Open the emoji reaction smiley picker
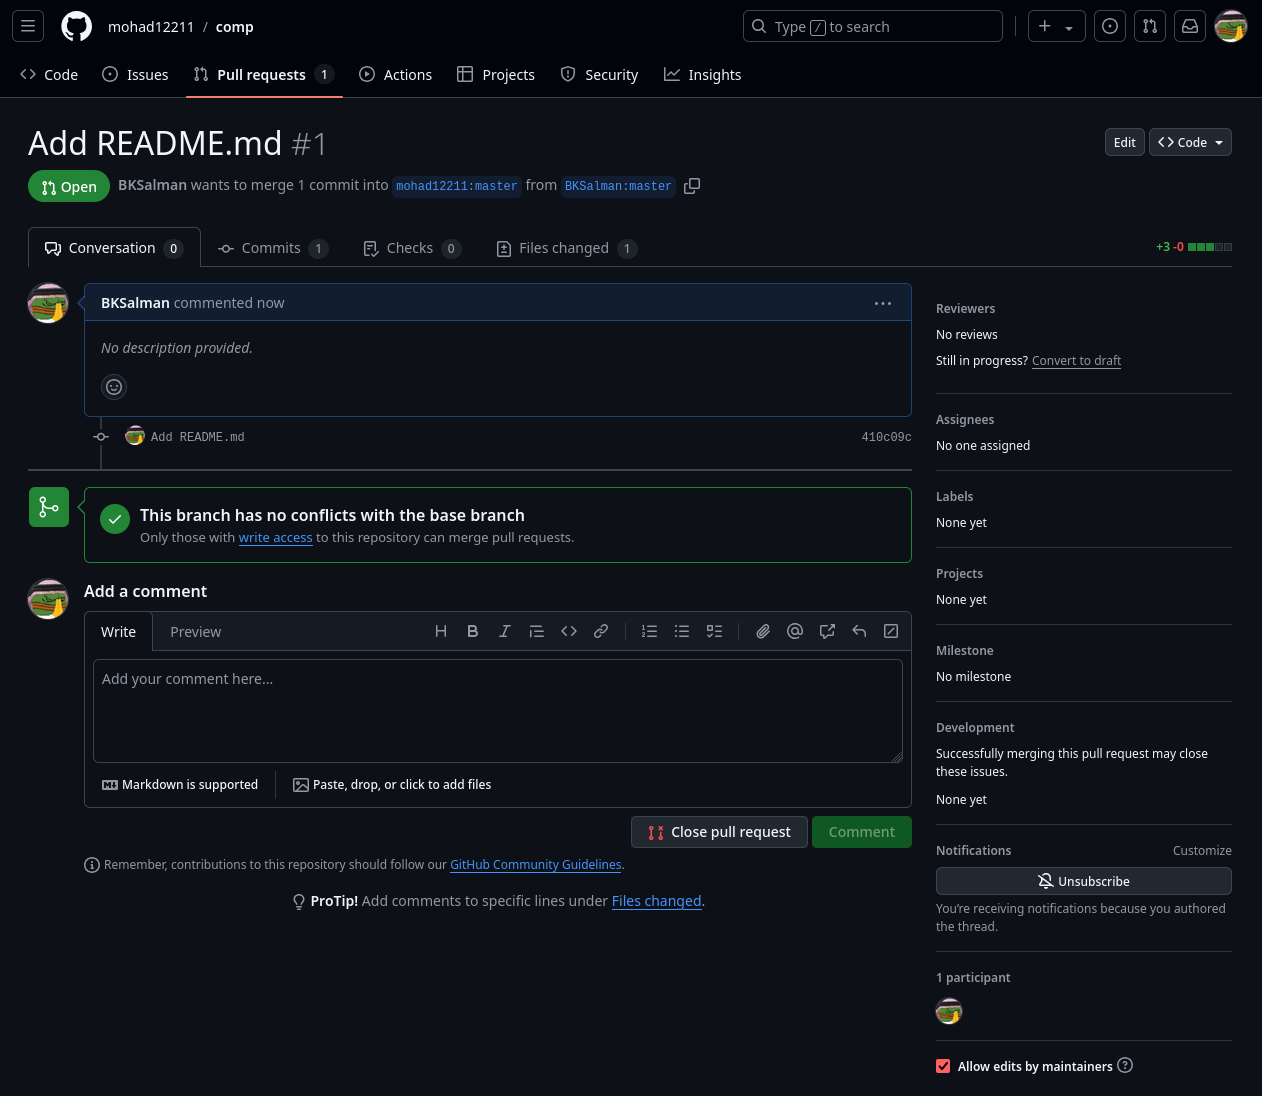 (x=115, y=387)
